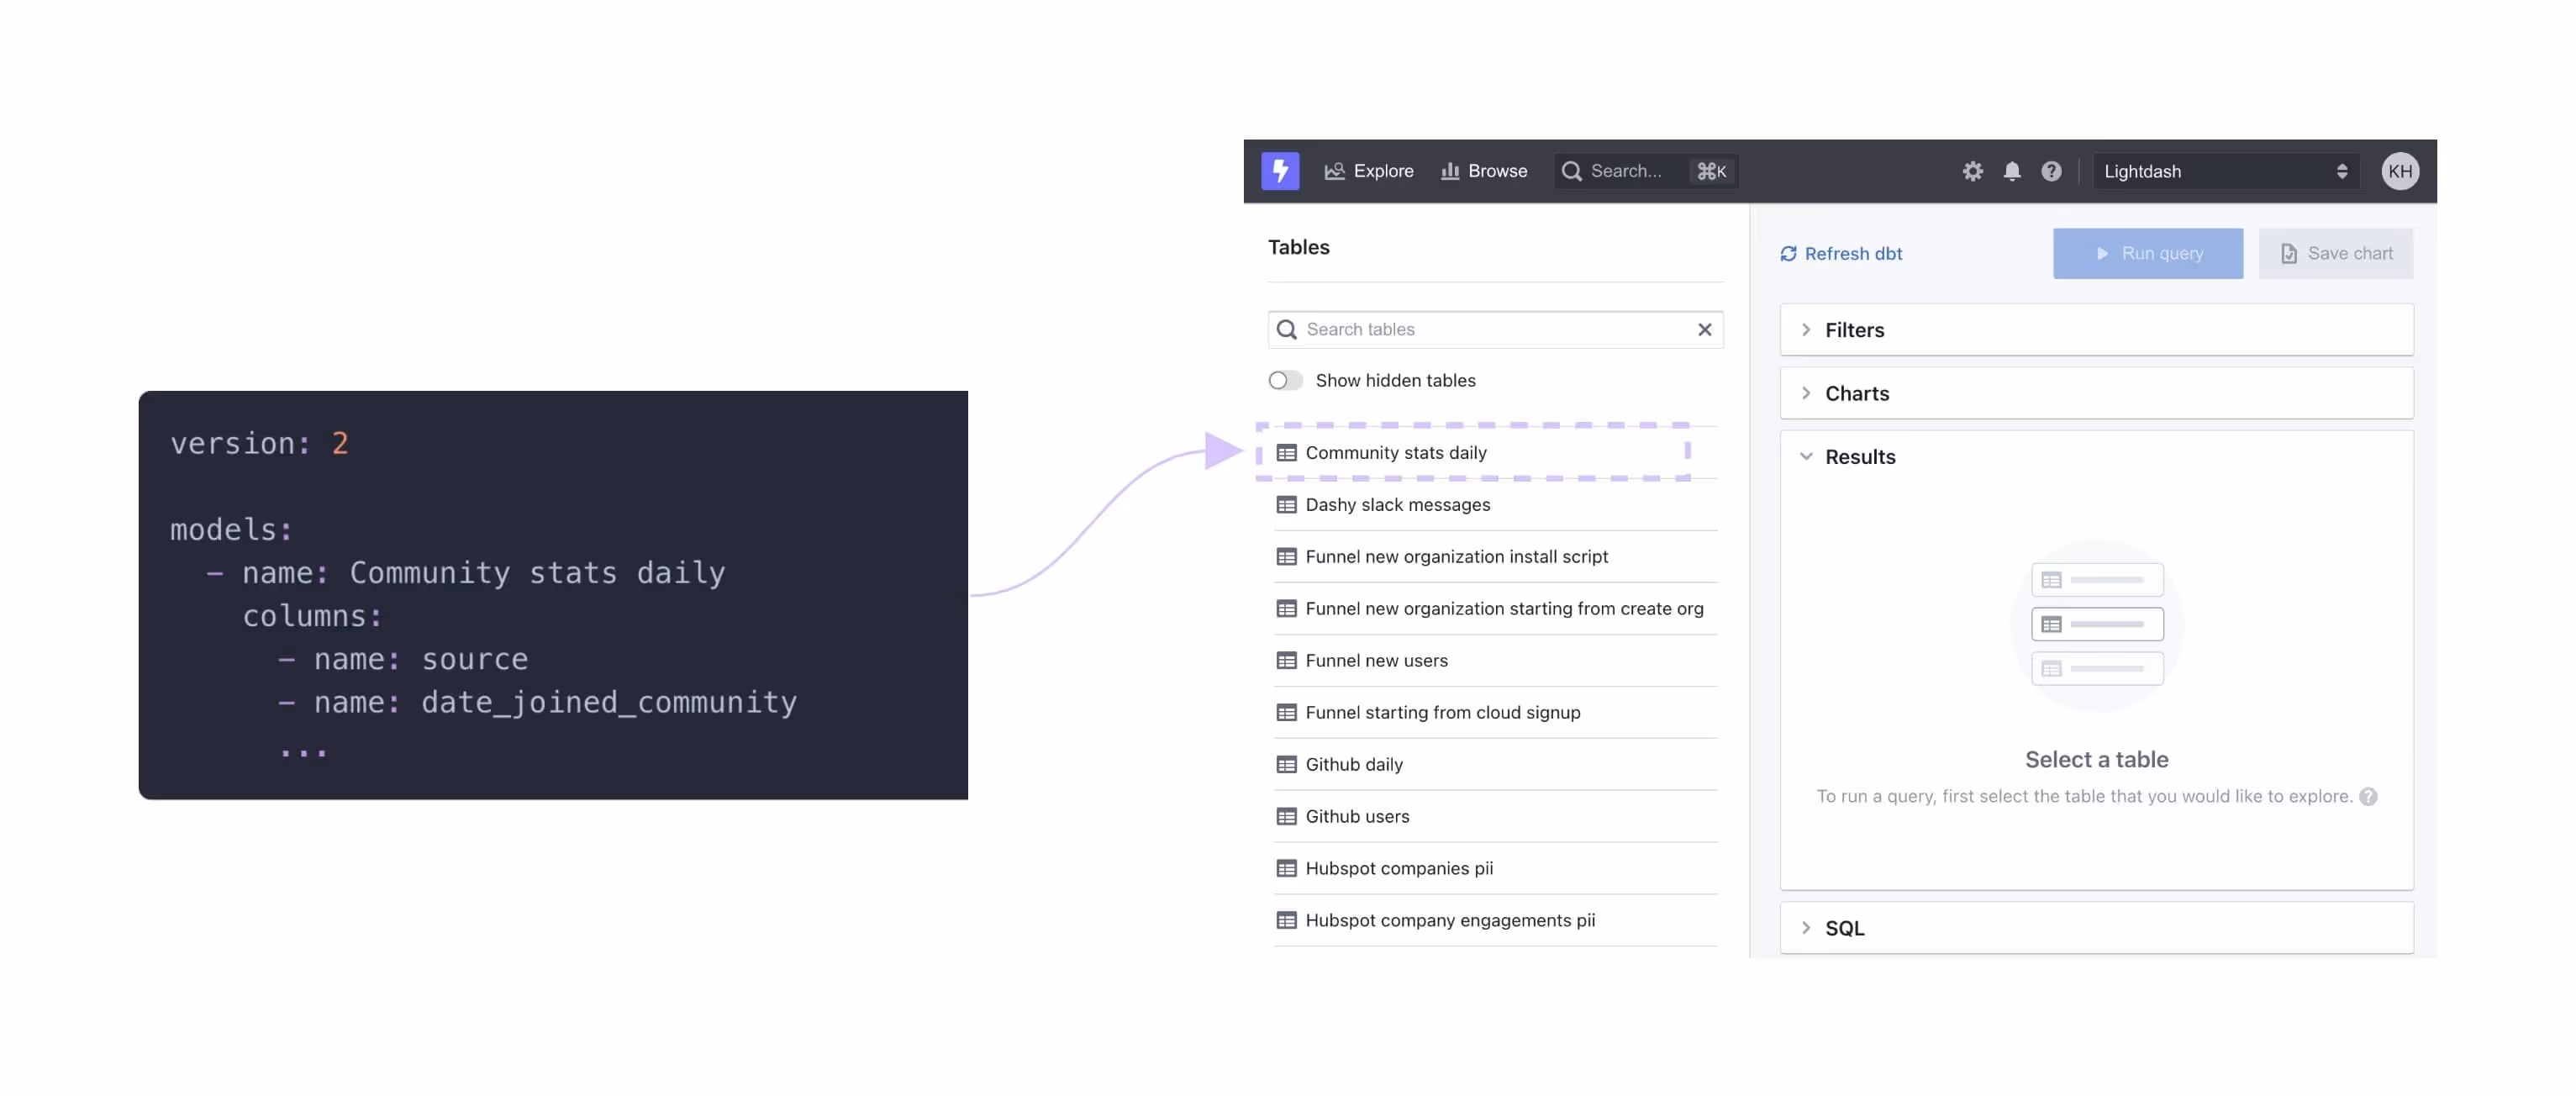Toggle Show hidden tables switch
Screen dimensions: 2576x1096
(x=1285, y=380)
